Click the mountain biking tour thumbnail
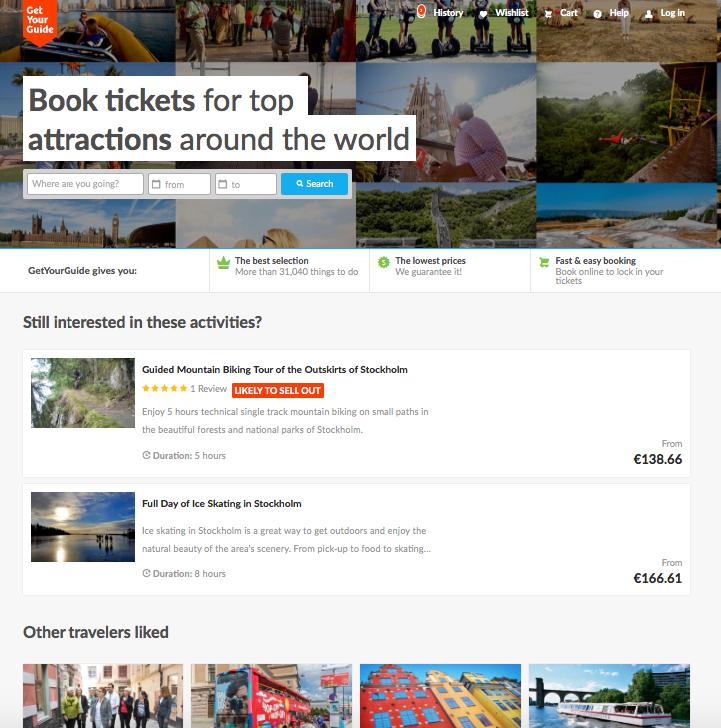721x728 pixels. coord(83,393)
